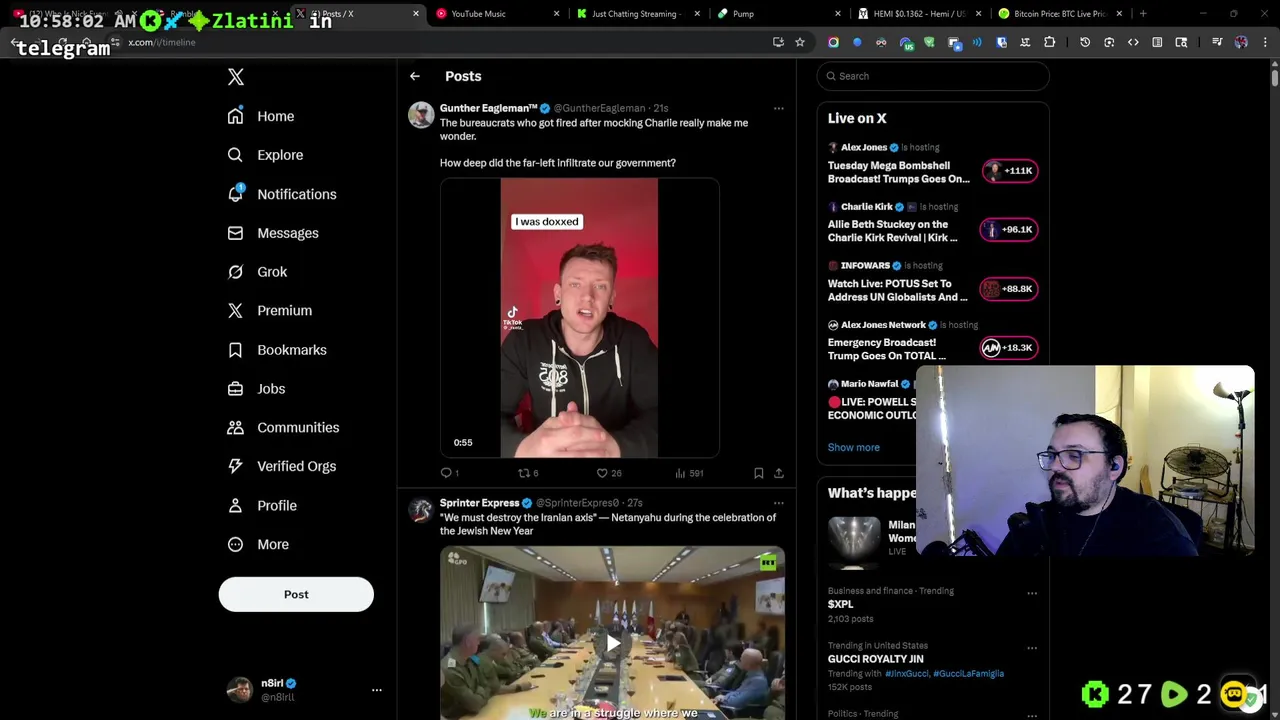Open more options on Gunther Eagleman post
This screenshot has width=1280, height=720.
[x=778, y=108]
